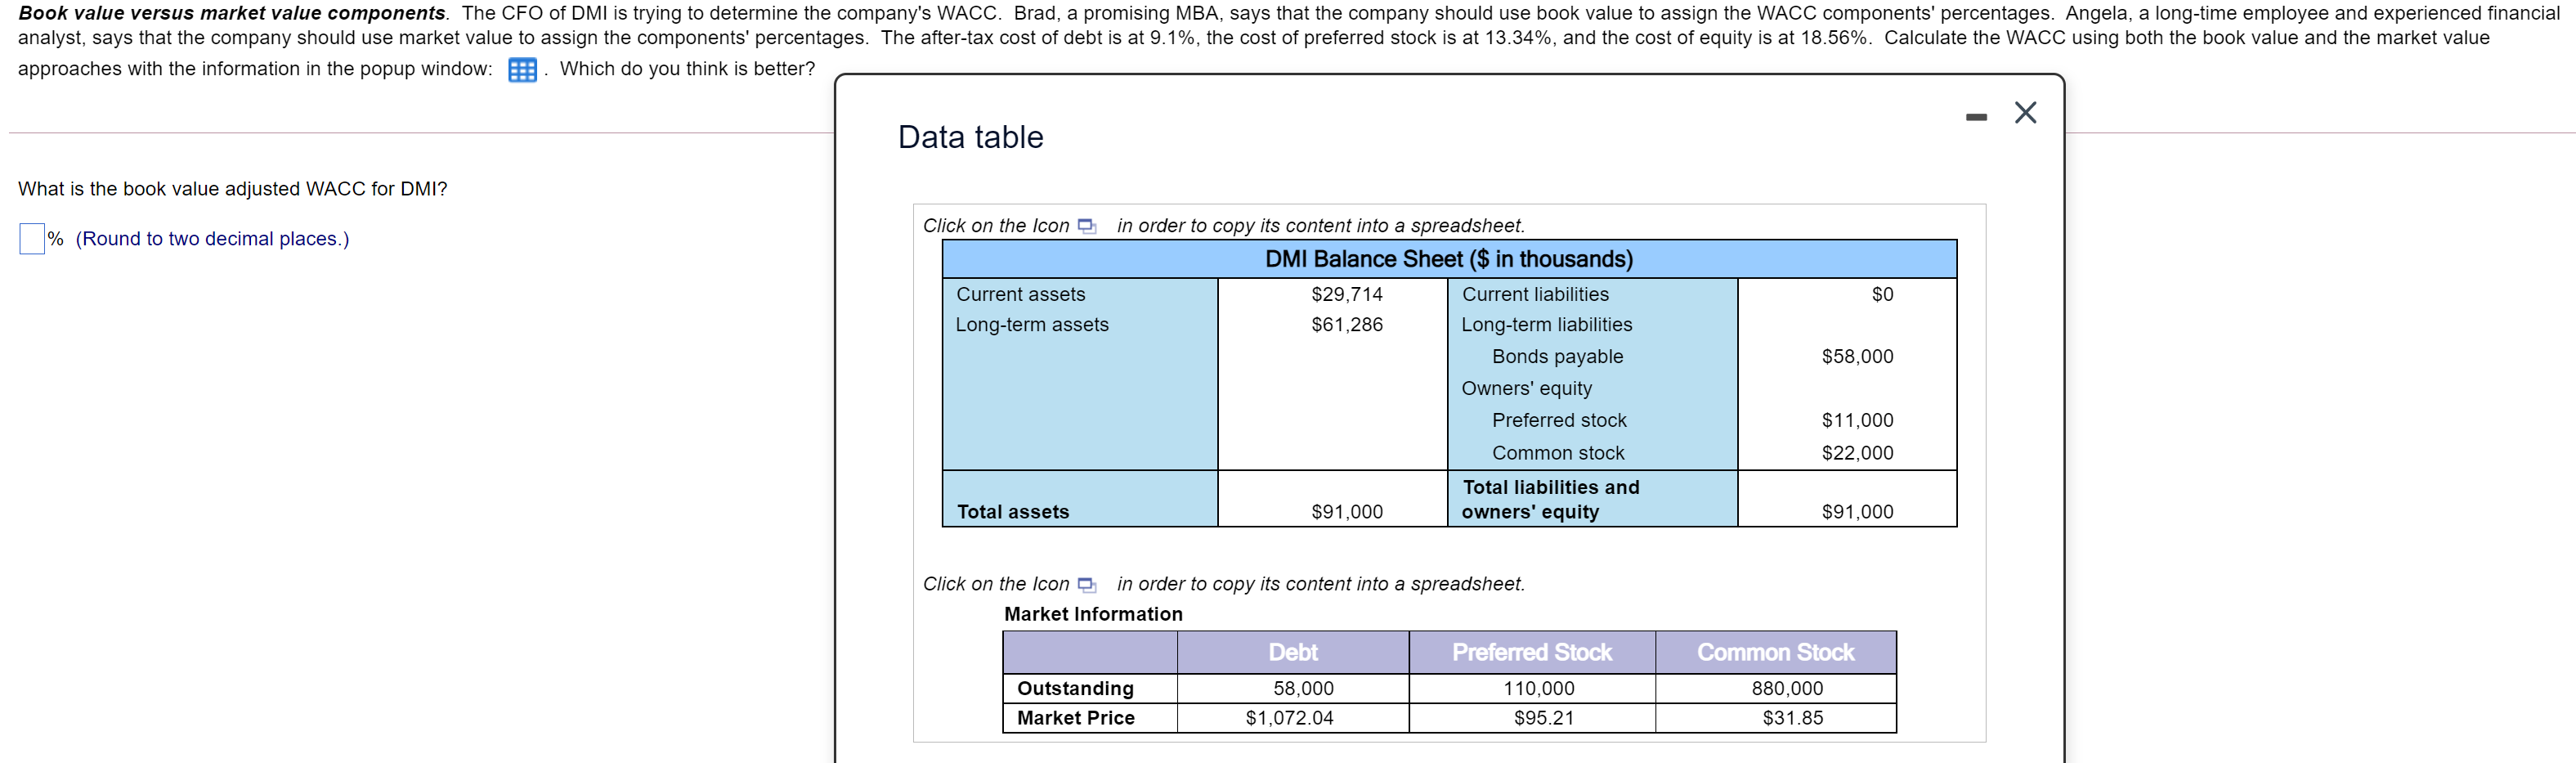Click the 'Long-term assets' row label

pyautogui.click(x=1032, y=325)
